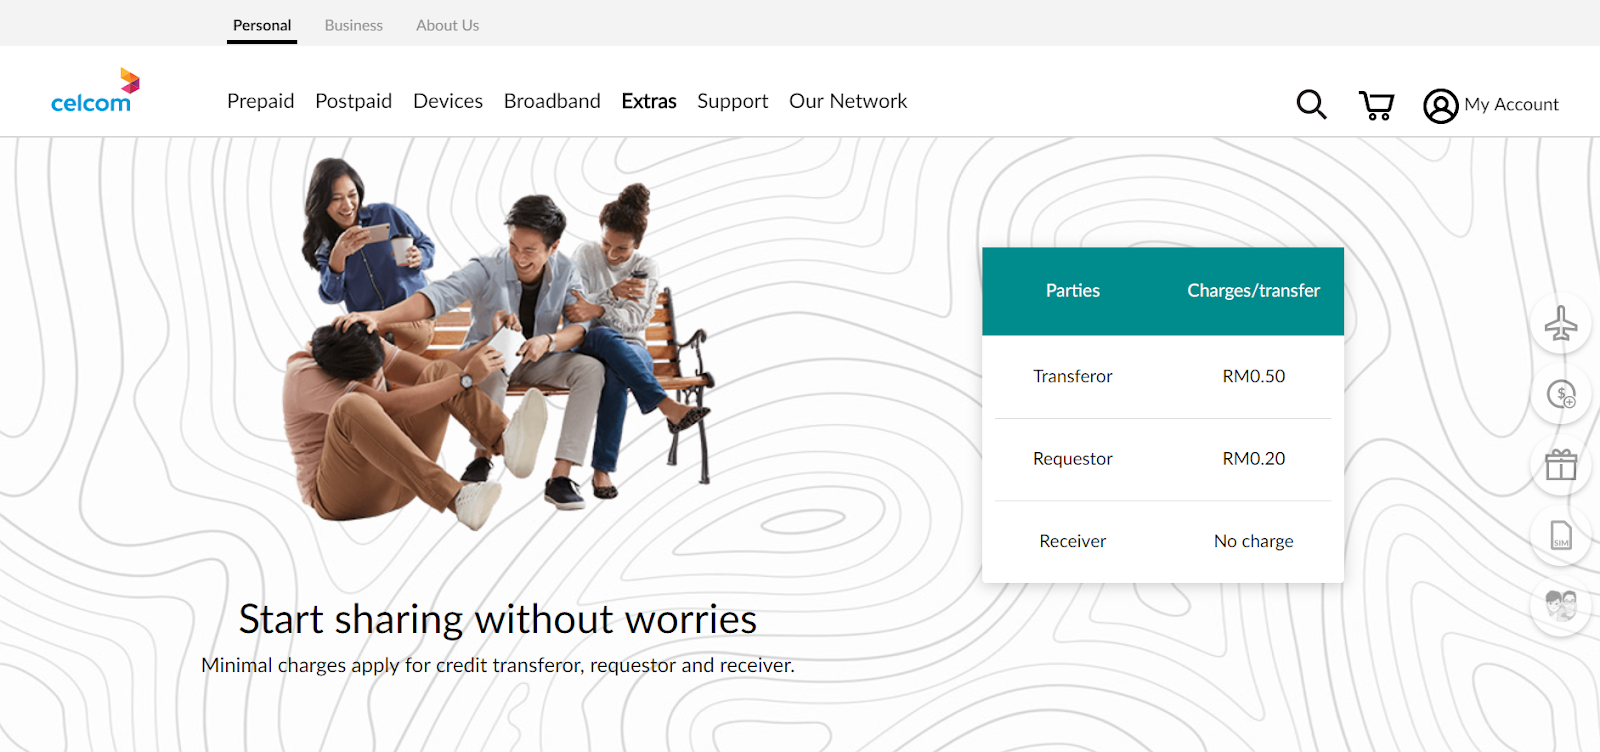Open the chat avatars sidebar icon
Viewport: 1600px width, 752px height.
pyautogui.click(x=1561, y=606)
